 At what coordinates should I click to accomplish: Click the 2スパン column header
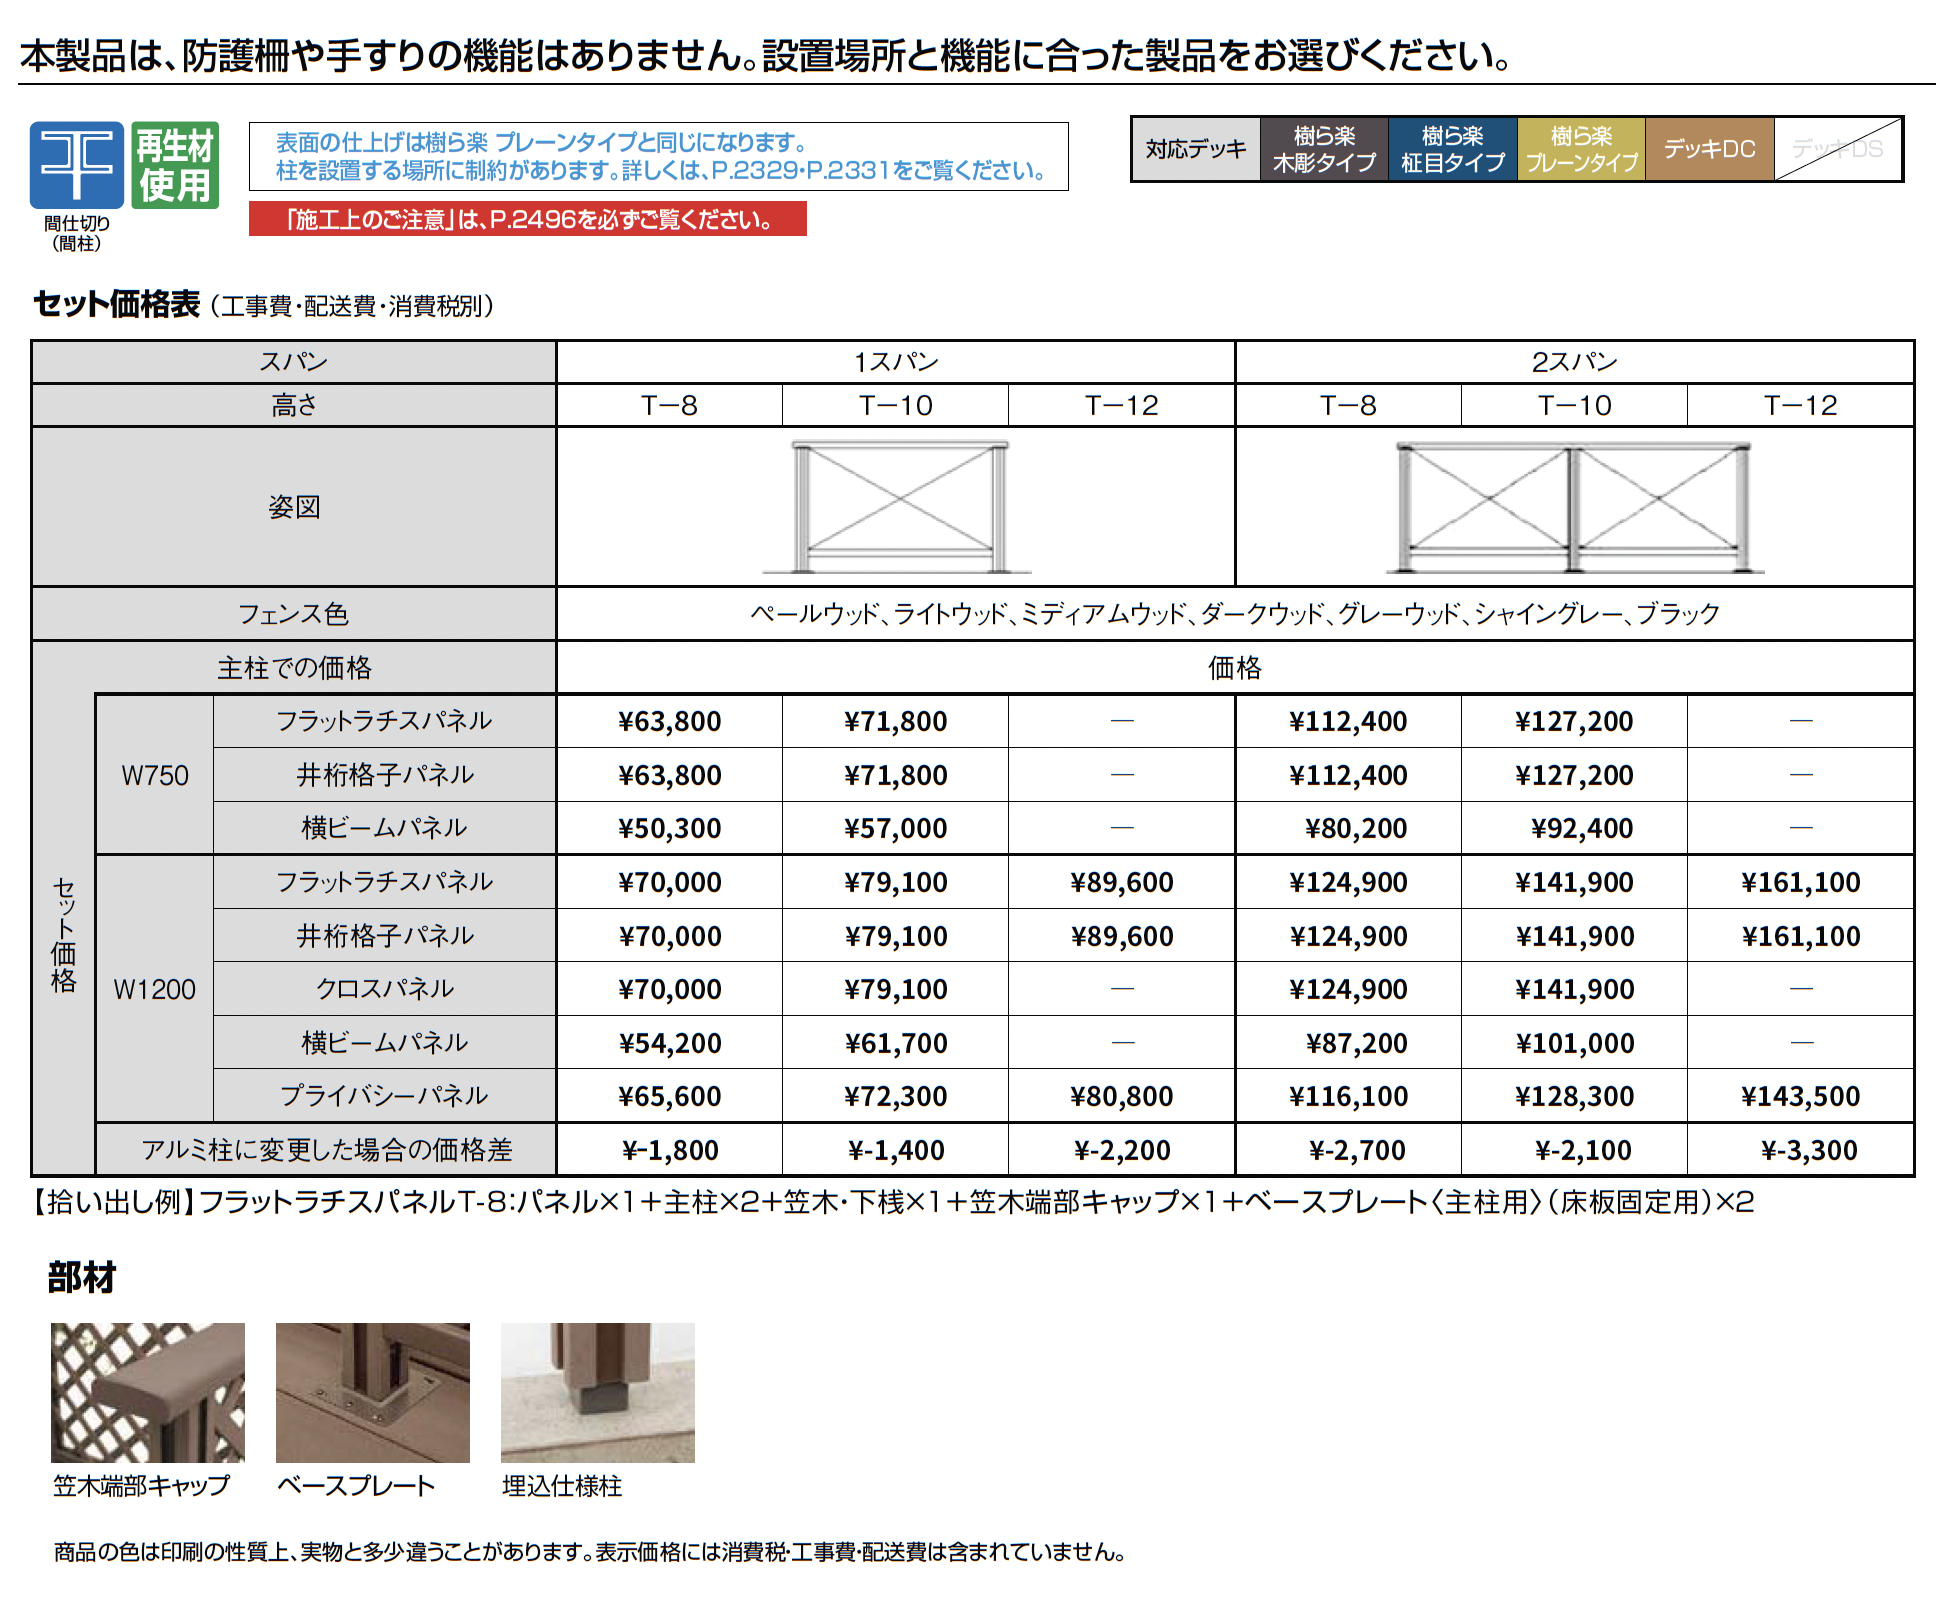click(1574, 362)
